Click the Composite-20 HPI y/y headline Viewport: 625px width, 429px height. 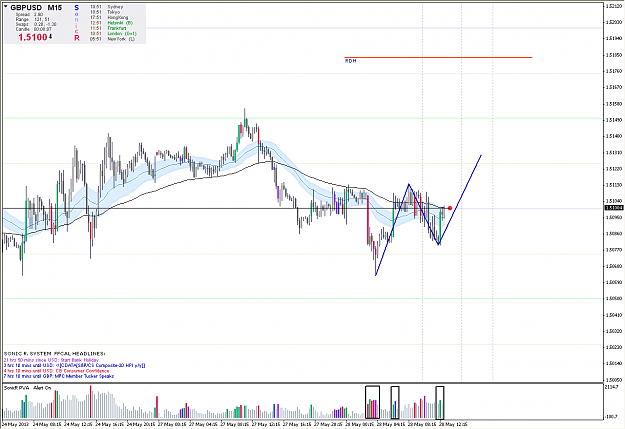75,365
